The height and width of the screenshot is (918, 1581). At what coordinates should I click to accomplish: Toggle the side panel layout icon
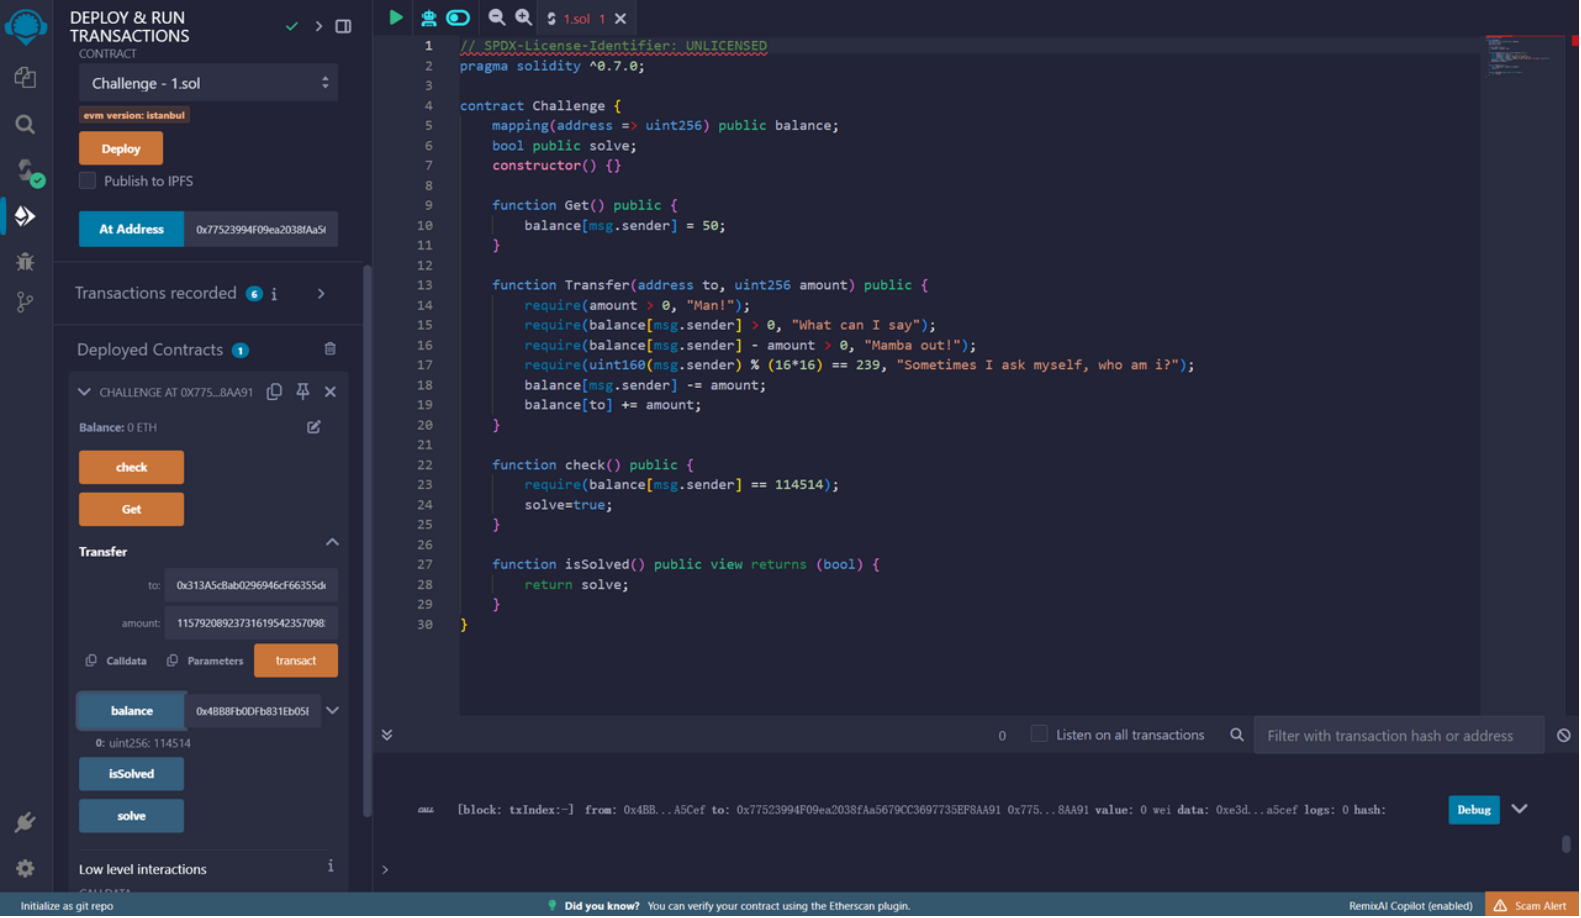coord(343,26)
